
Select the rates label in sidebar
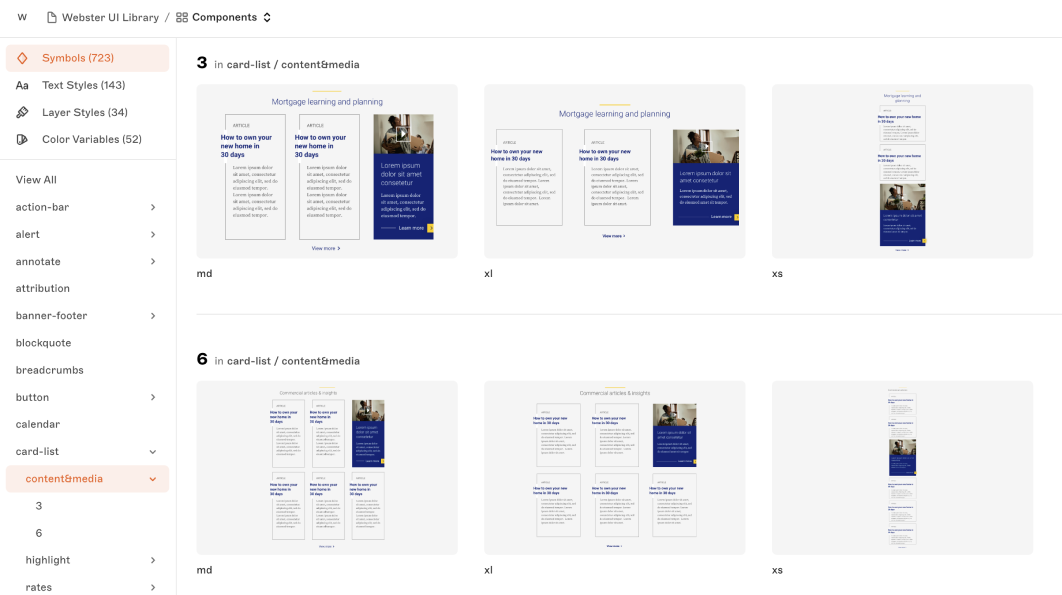39,588
